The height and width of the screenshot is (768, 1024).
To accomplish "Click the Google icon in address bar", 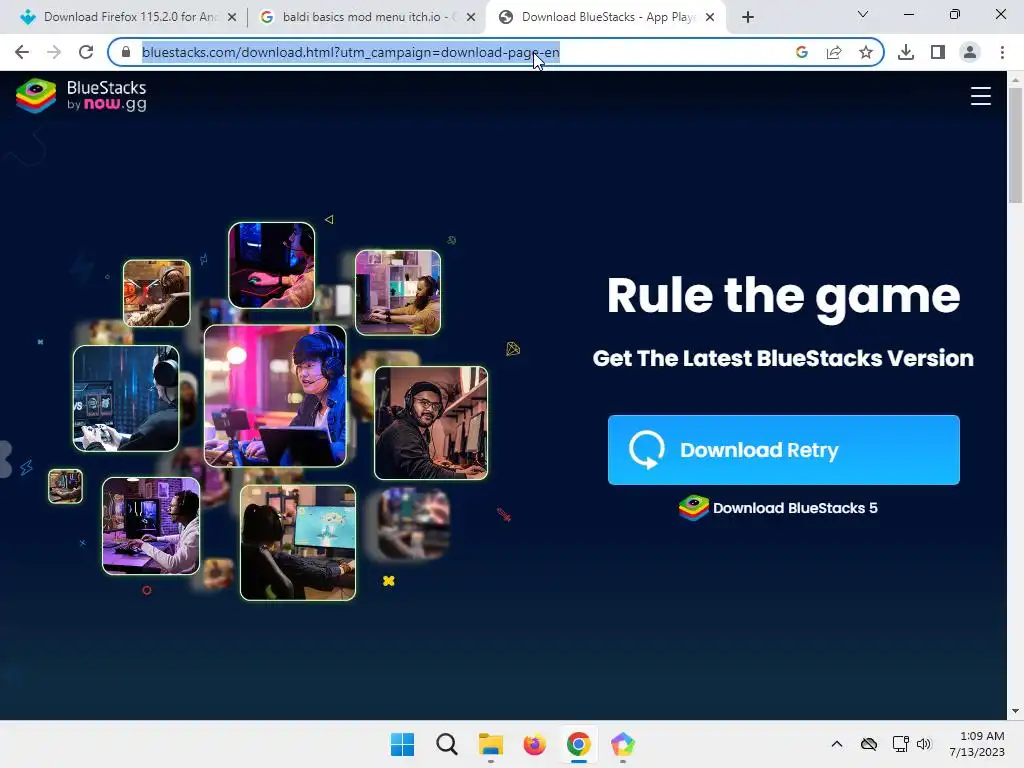I will (x=802, y=52).
